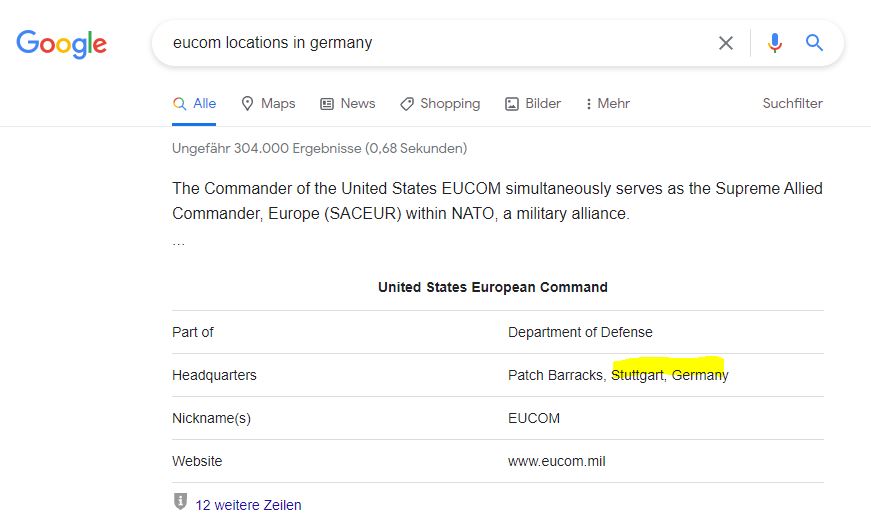This screenshot has width=871, height=526.
Task: Click the Shopping tag icon
Action: (x=407, y=104)
